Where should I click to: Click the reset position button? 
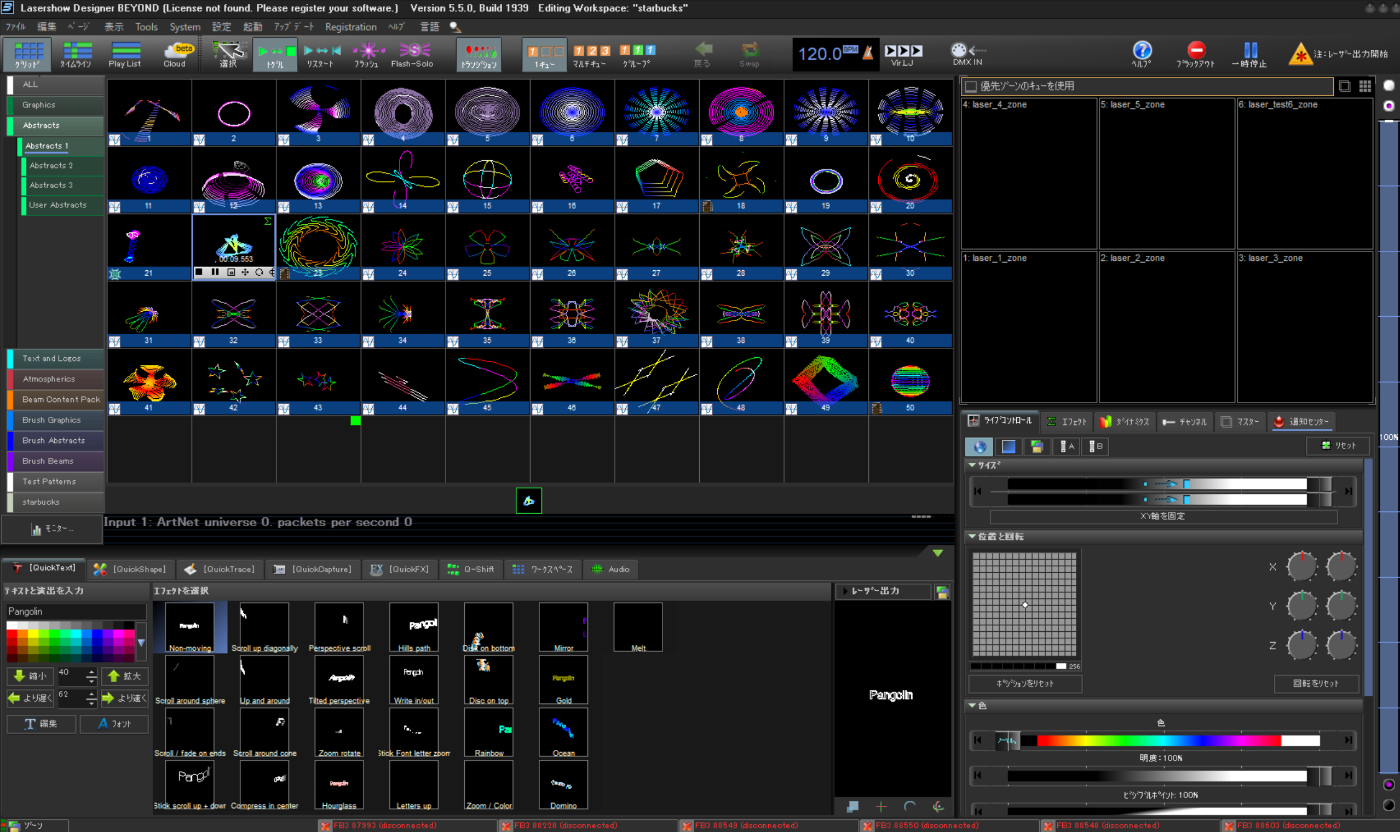coord(1025,685)
